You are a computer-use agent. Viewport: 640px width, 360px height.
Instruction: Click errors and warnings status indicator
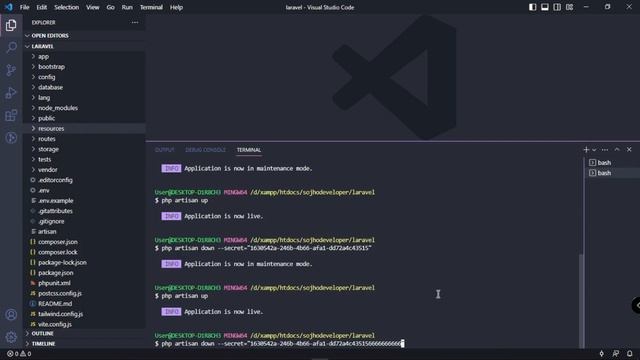pyautogui.click(x=19, y=353)
